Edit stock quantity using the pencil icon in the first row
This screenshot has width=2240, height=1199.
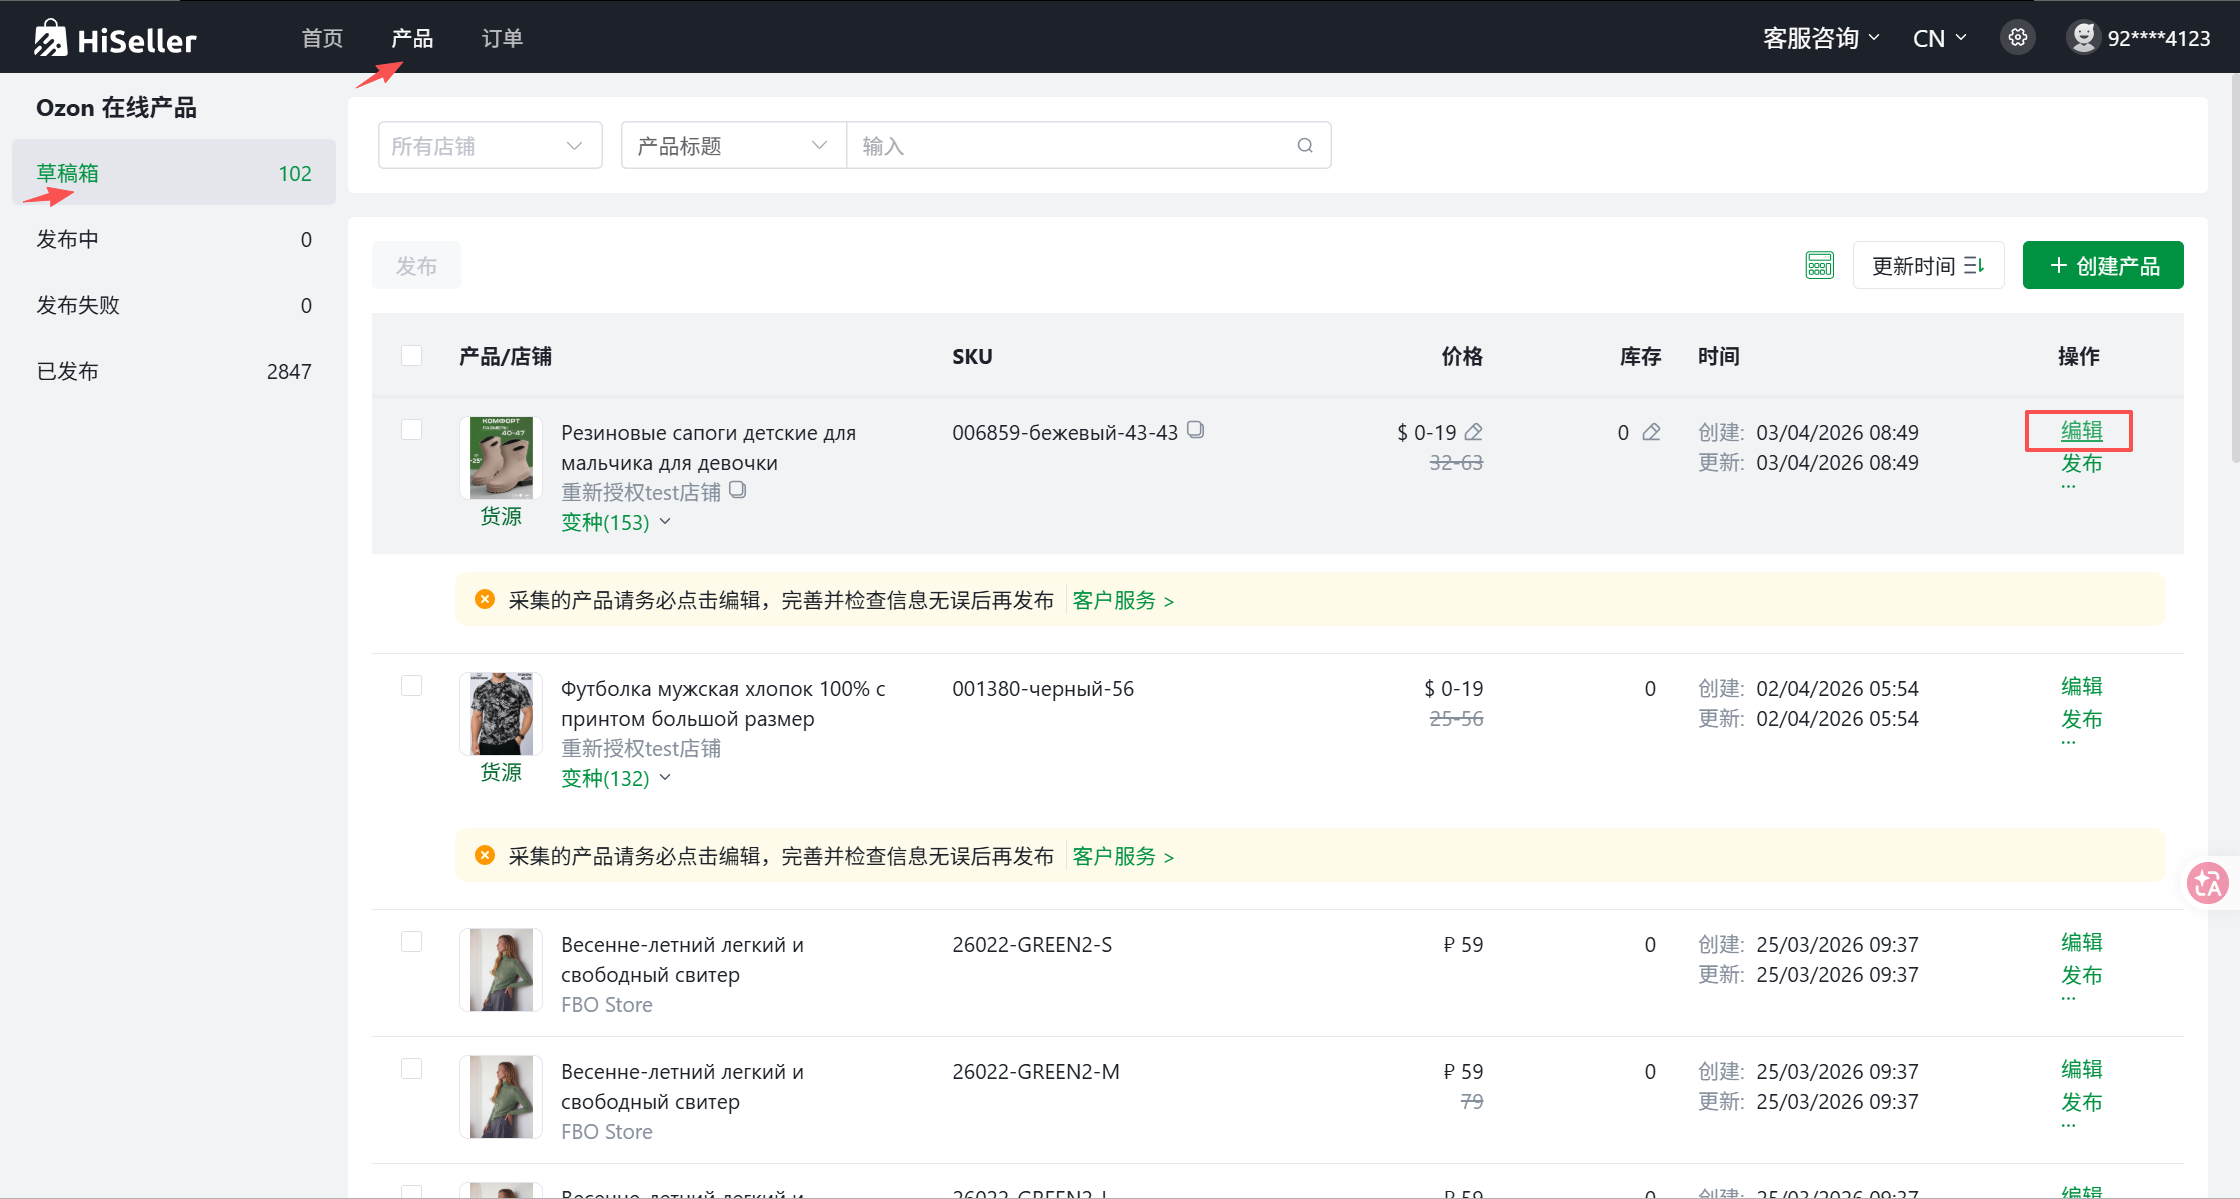tap(1652, 432)
